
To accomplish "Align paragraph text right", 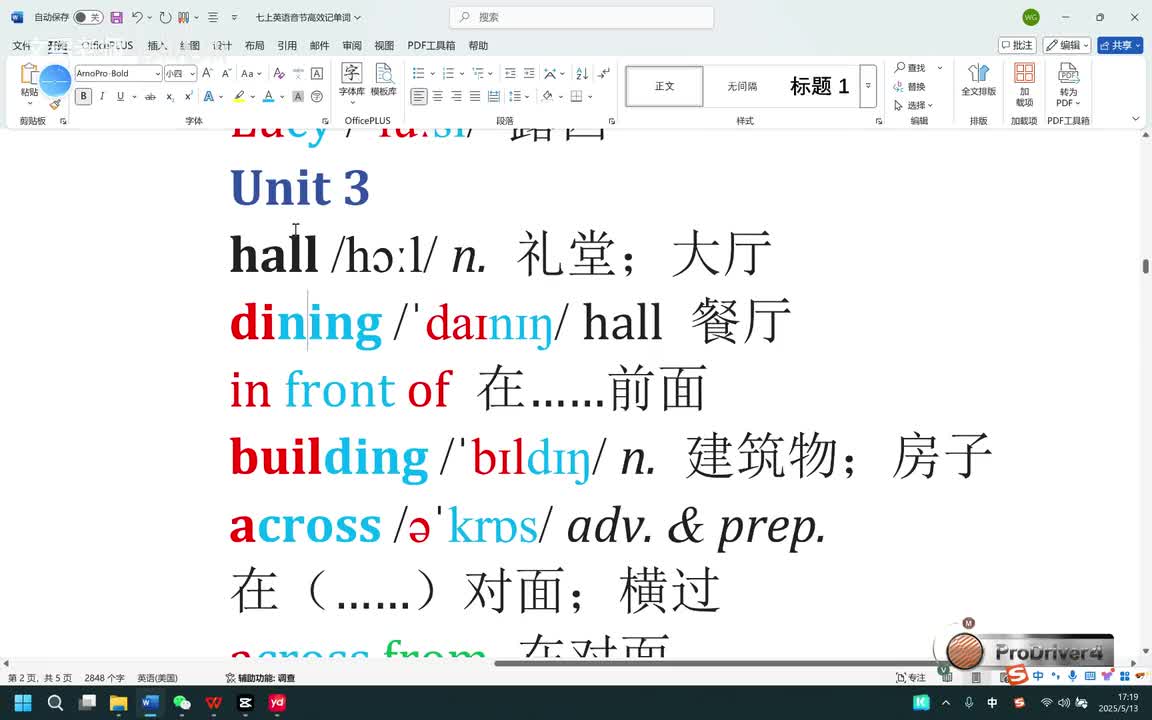I will [456, 96].
